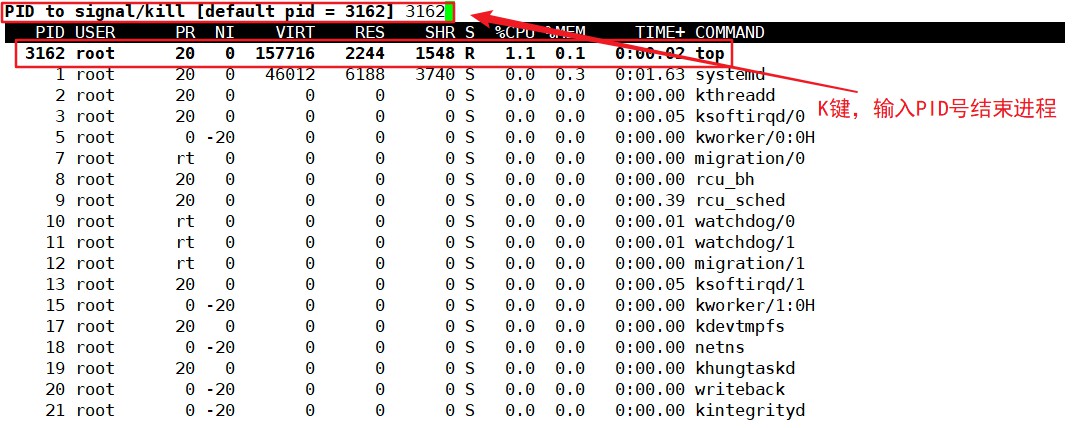Select the migration/0 process command
Viewport: 1085px width, 428px height.
[750, 158]
